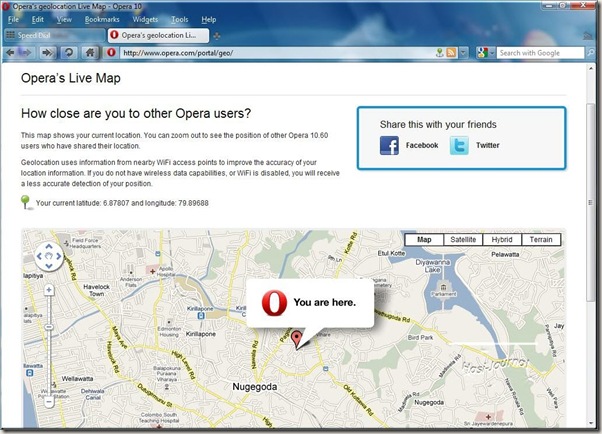This screenshot has height=434, width=602.
Task: Switch map view to Satellite
Action: tap(463, 240)
